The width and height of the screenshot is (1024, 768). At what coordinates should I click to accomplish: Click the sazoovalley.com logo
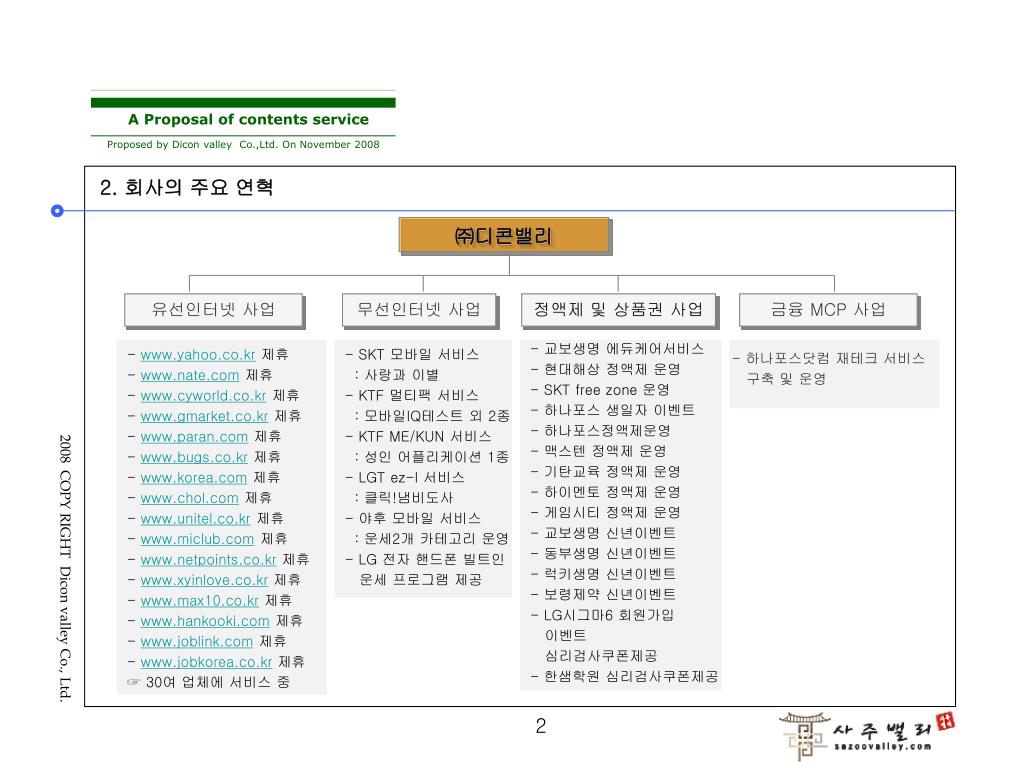point(867,737)
